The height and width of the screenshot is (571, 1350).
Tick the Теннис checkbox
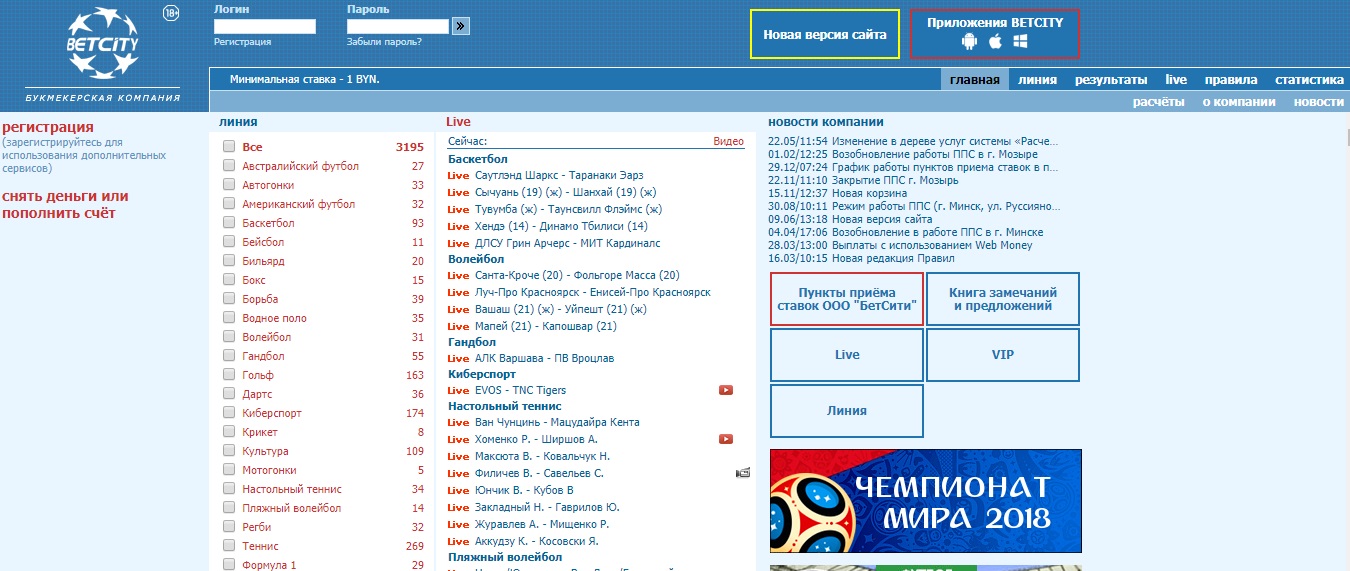point(229,545)
